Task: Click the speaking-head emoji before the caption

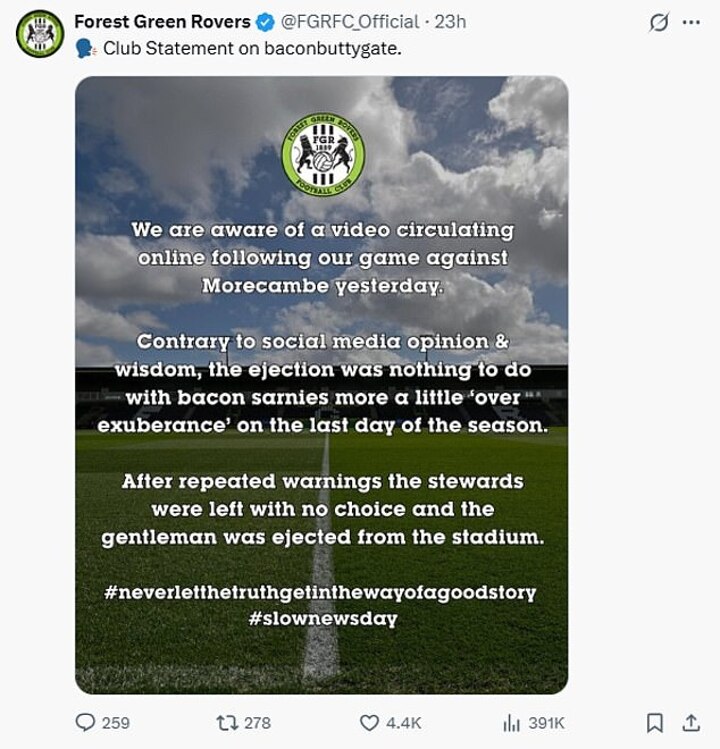Action: click(84, 48)
